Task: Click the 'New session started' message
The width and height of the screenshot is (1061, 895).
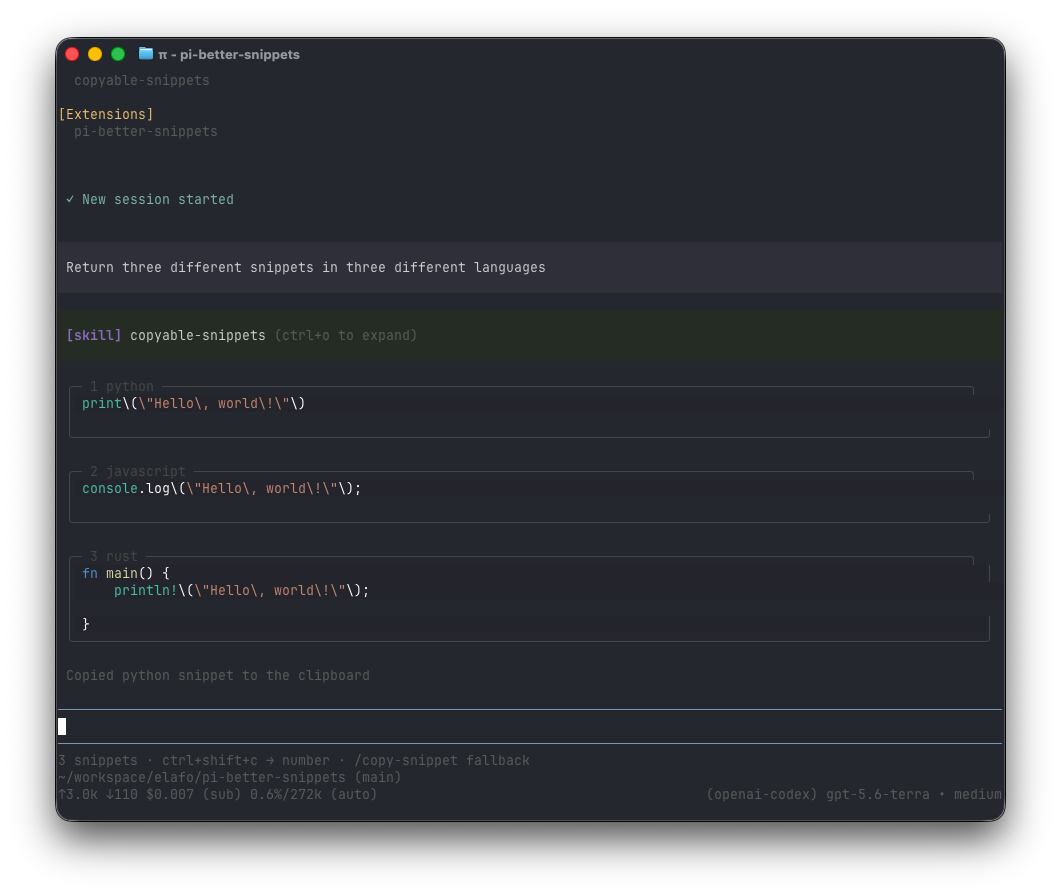Action: pyautogui.click(x=158, y=200)
